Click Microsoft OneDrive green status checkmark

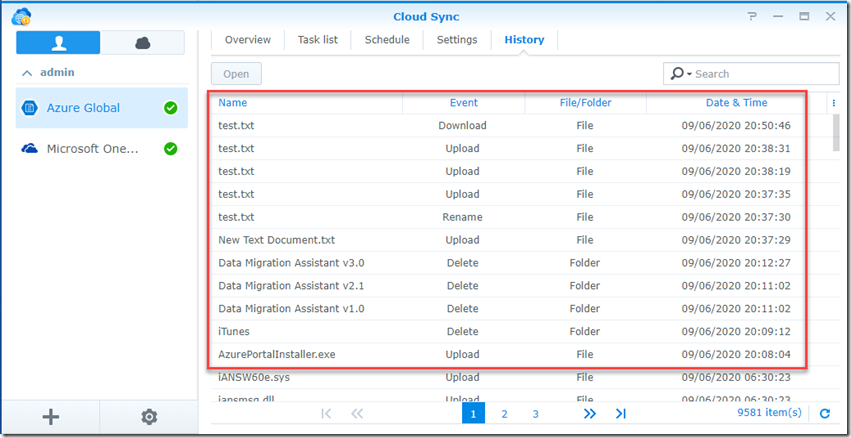pyautogui.click(x=170, y=149)
